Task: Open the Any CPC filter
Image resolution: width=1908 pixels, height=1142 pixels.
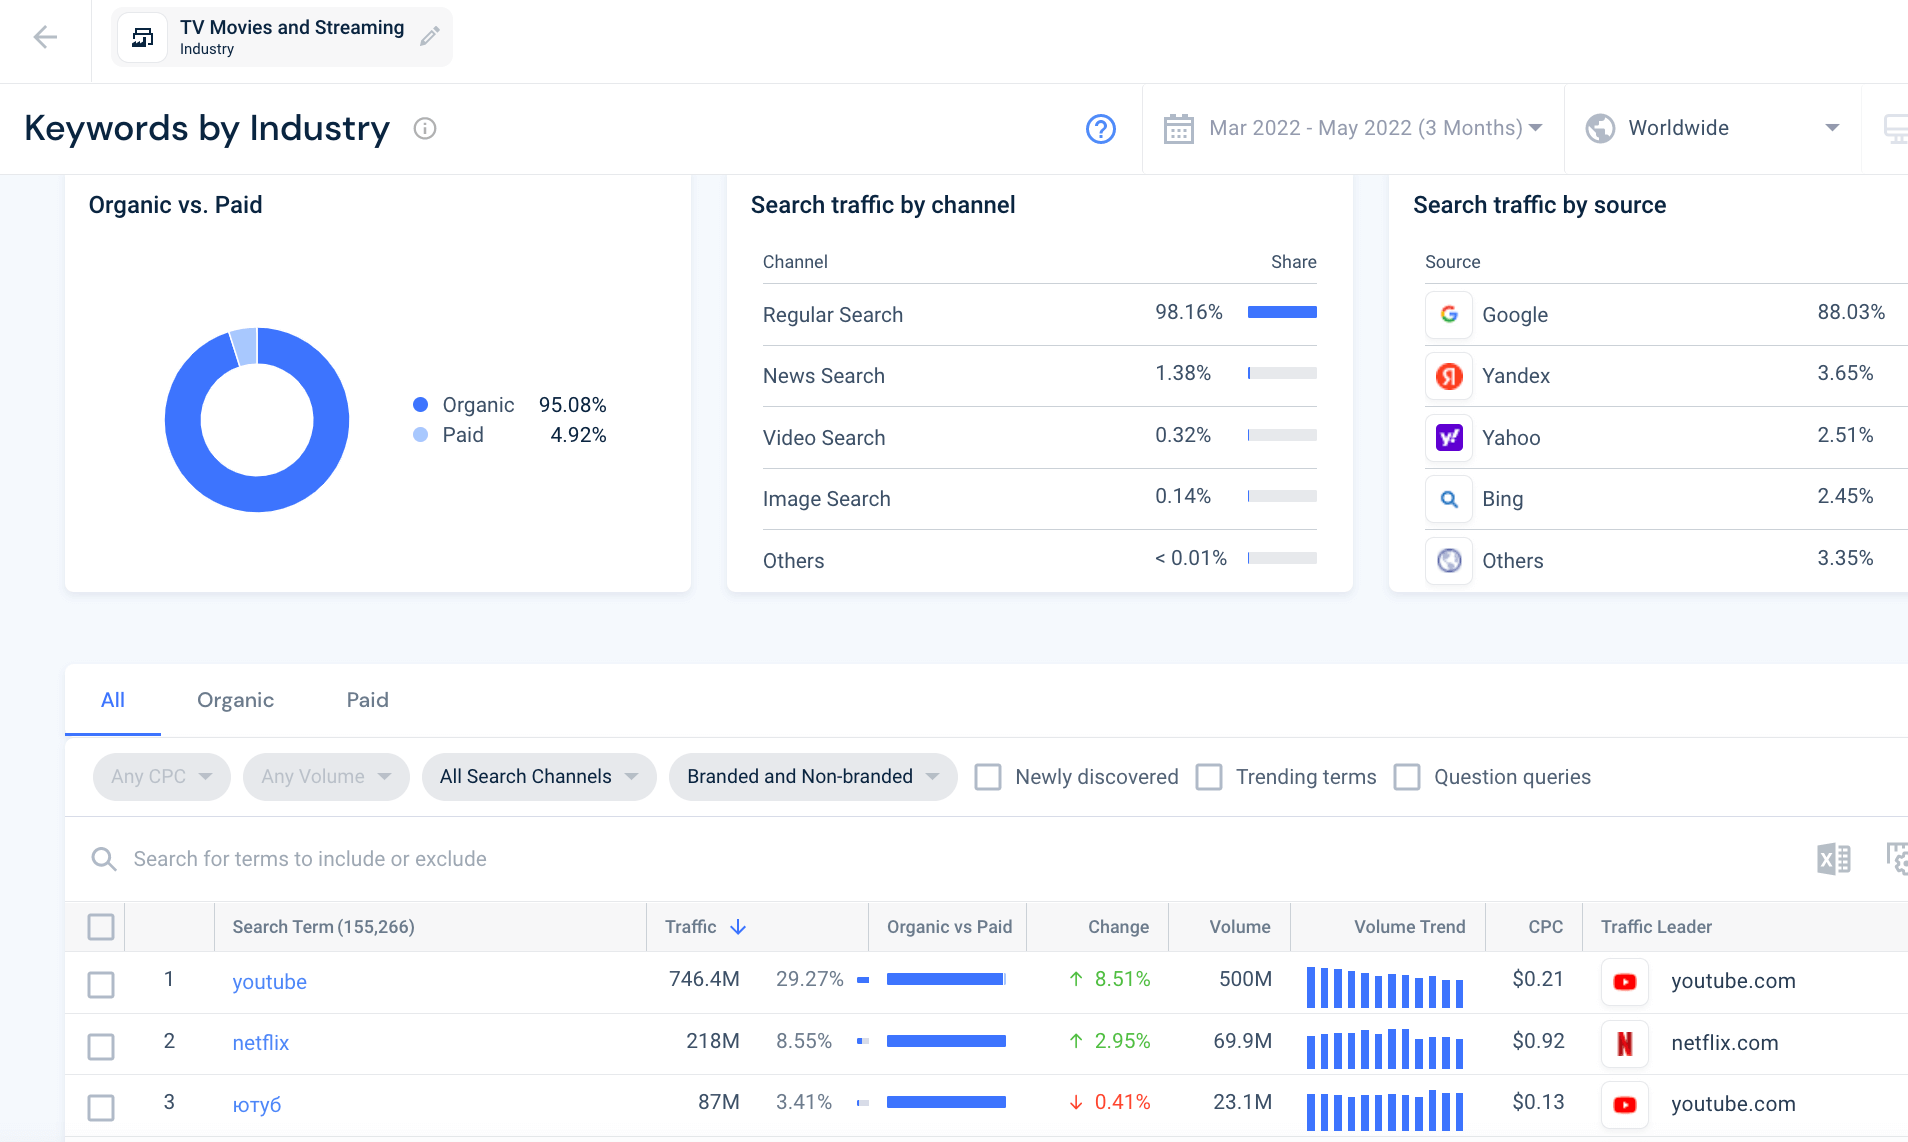Action: coord(162,777)
